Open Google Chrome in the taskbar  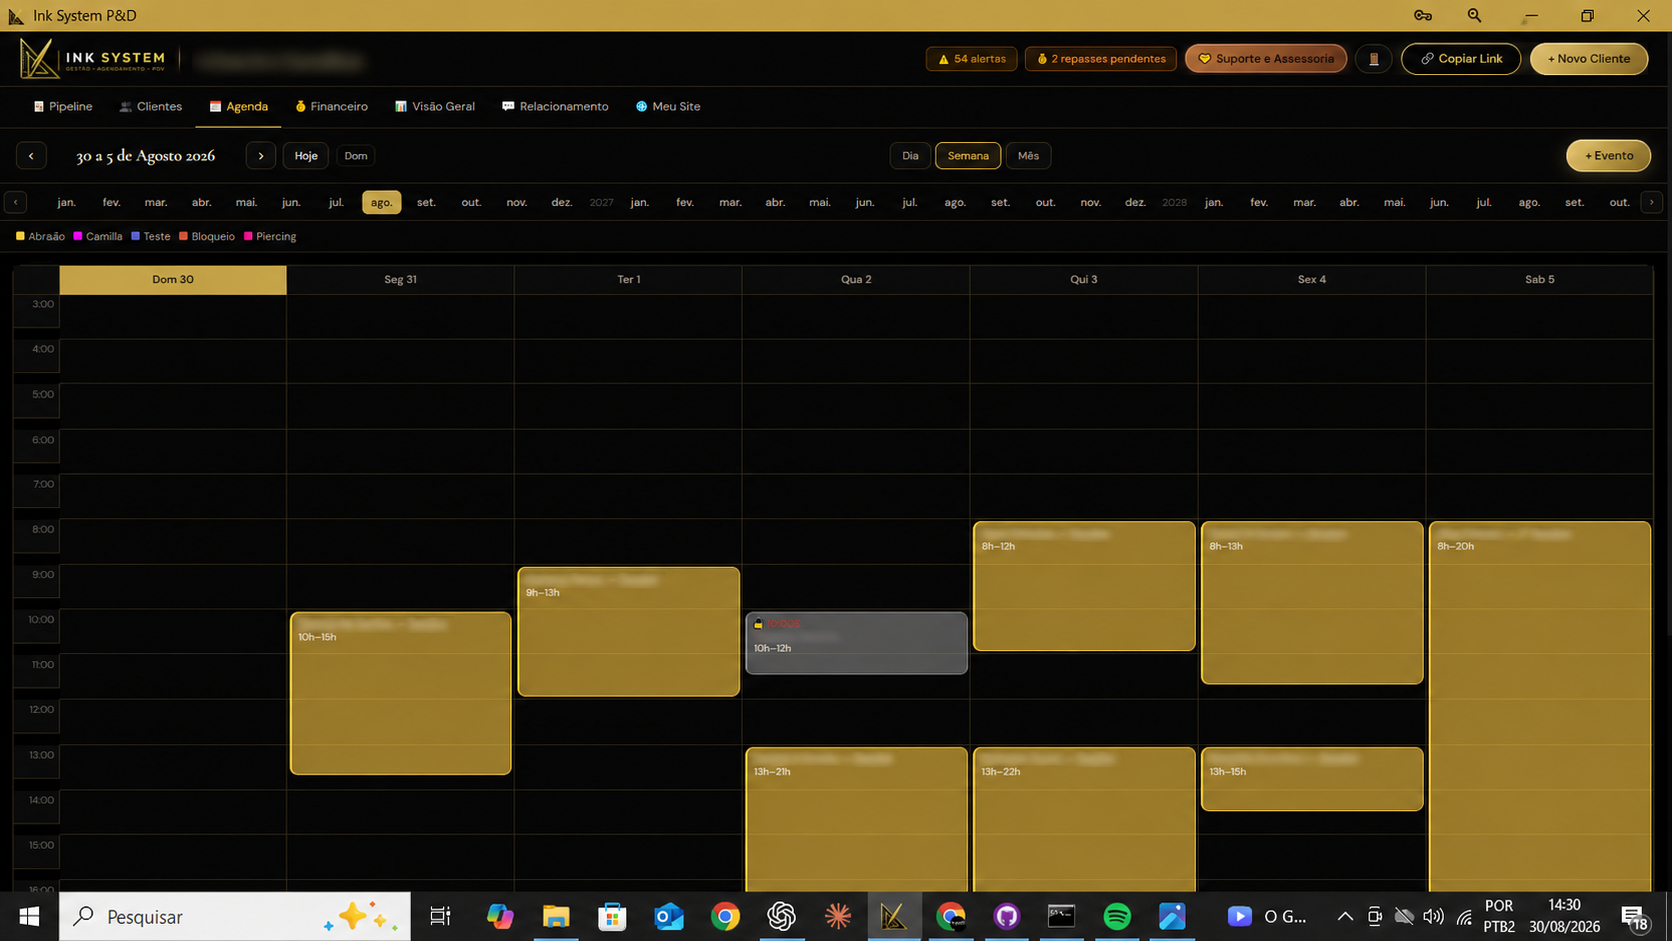[x=725, y=916]
